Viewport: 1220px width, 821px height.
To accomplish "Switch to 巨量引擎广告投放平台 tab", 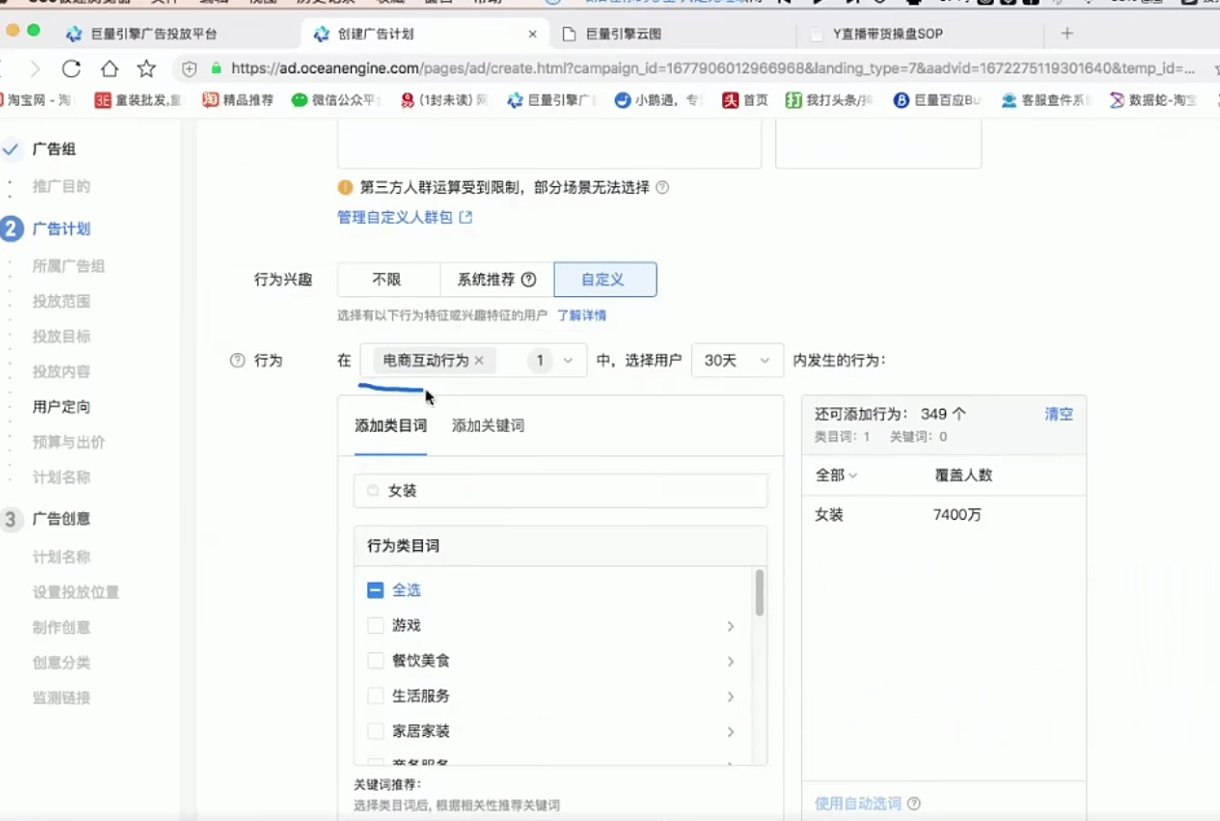I will pyautogui.click(x=154, y=34).
